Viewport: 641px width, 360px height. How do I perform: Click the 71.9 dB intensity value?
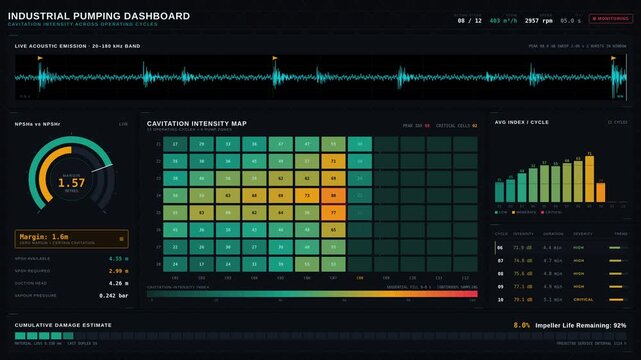[523, 248]
